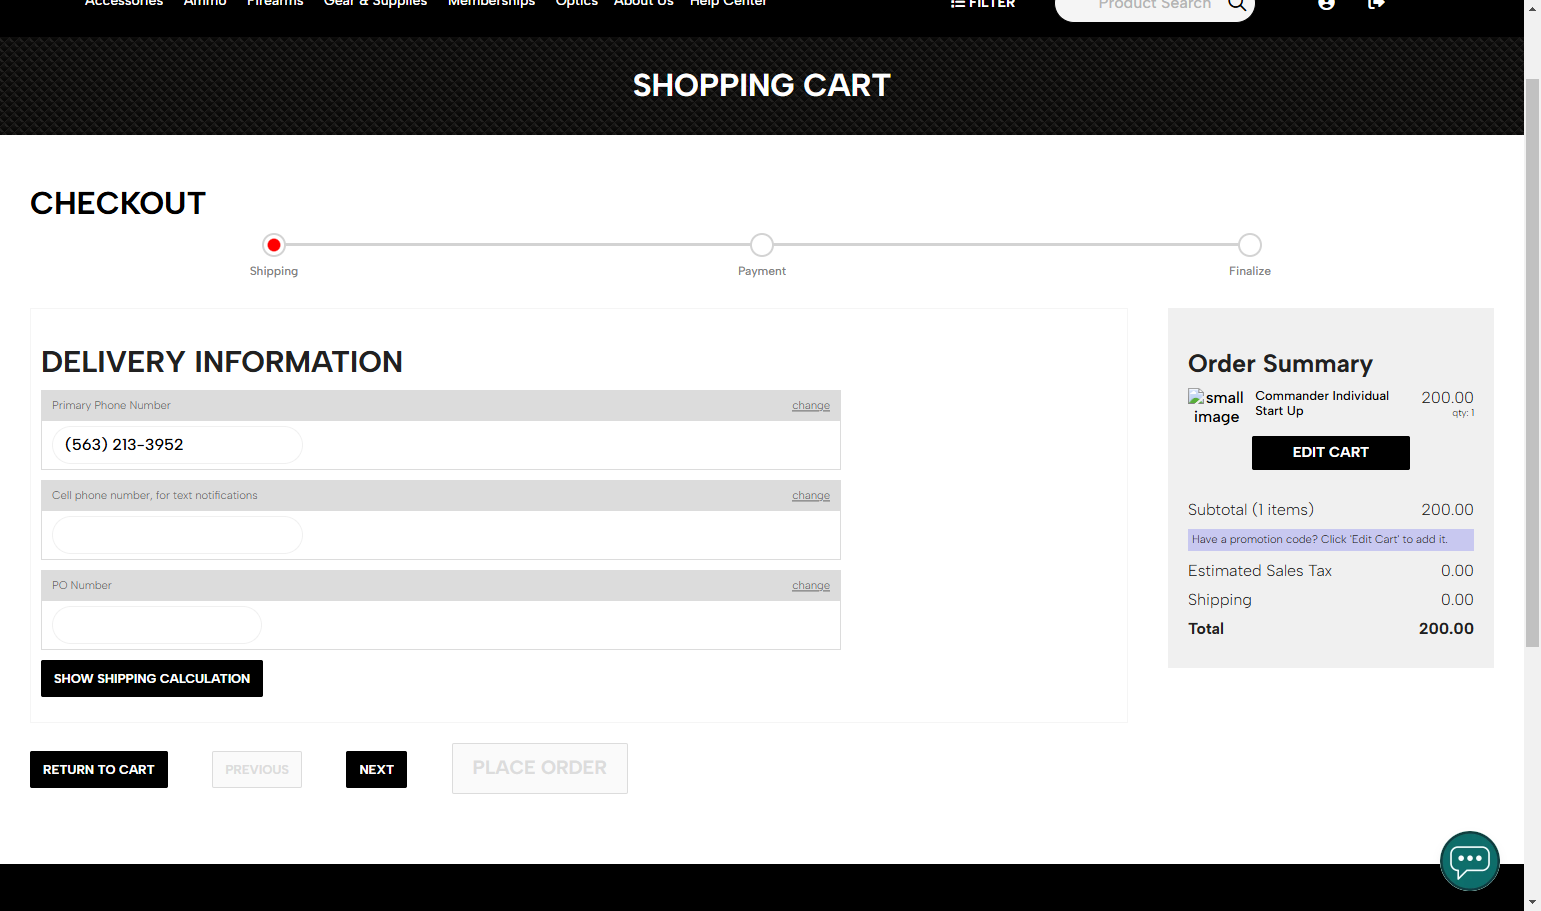Click the small product image thumbnail
The image size is (1541, 911).
coord(1216,407)
